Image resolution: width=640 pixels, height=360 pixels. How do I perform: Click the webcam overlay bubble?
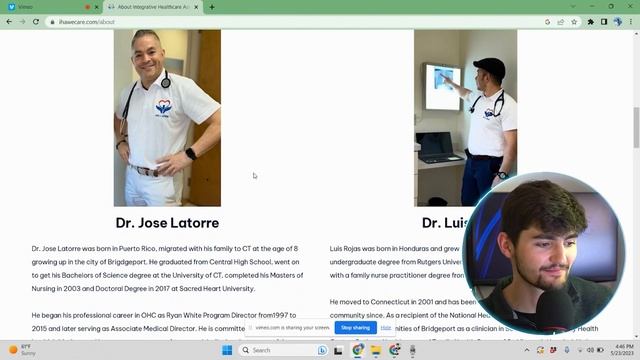[544, 254]
